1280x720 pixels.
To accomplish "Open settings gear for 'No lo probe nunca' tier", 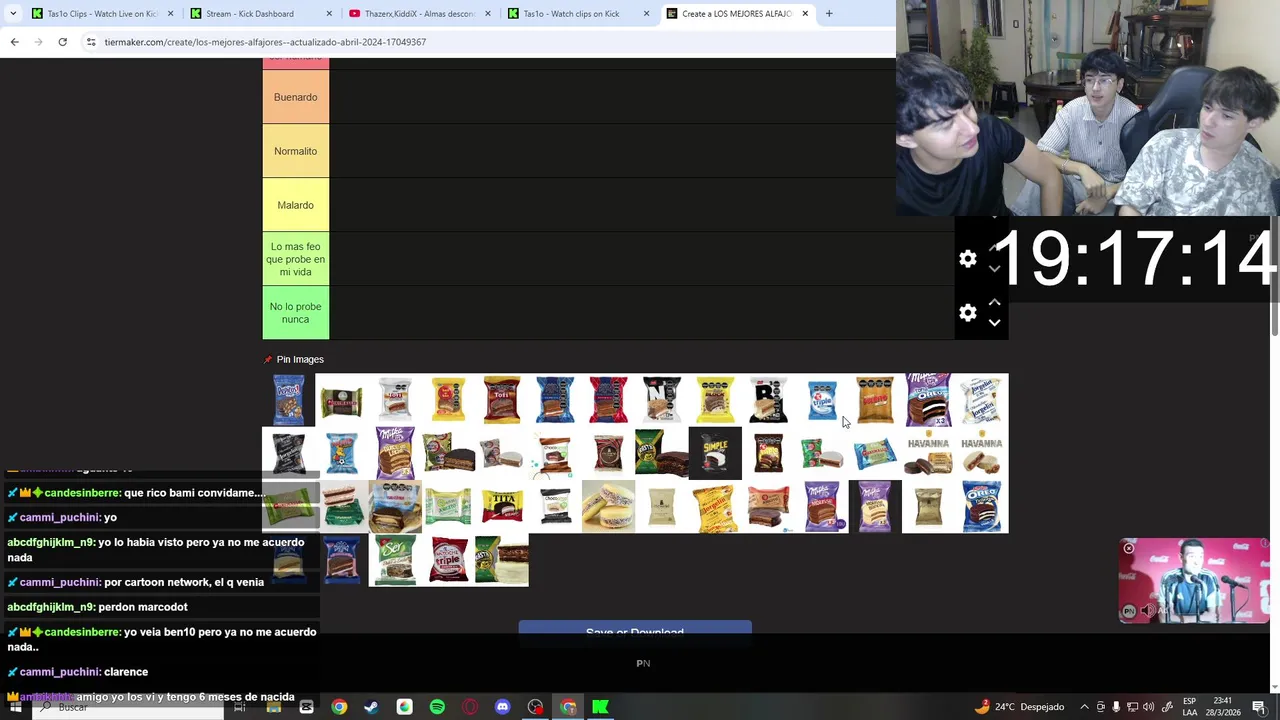I will point(967,313).
